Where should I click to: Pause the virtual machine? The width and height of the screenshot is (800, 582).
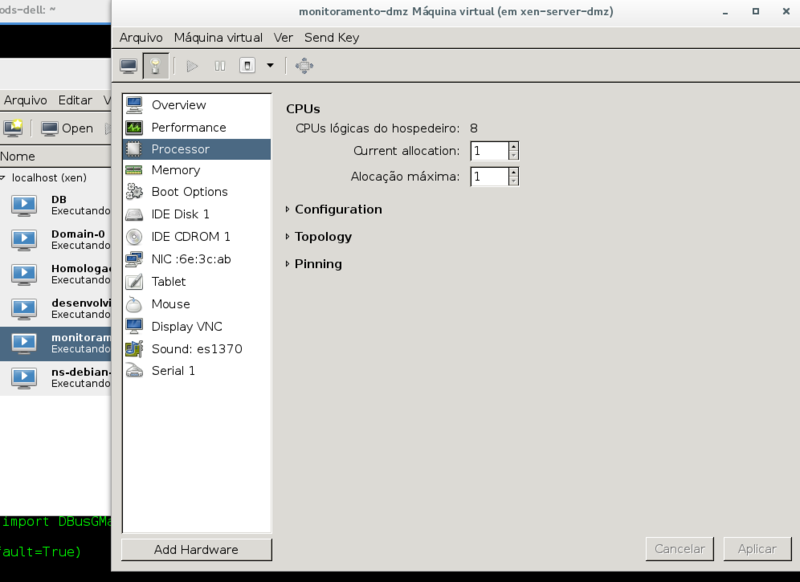(x=220, y=66)
